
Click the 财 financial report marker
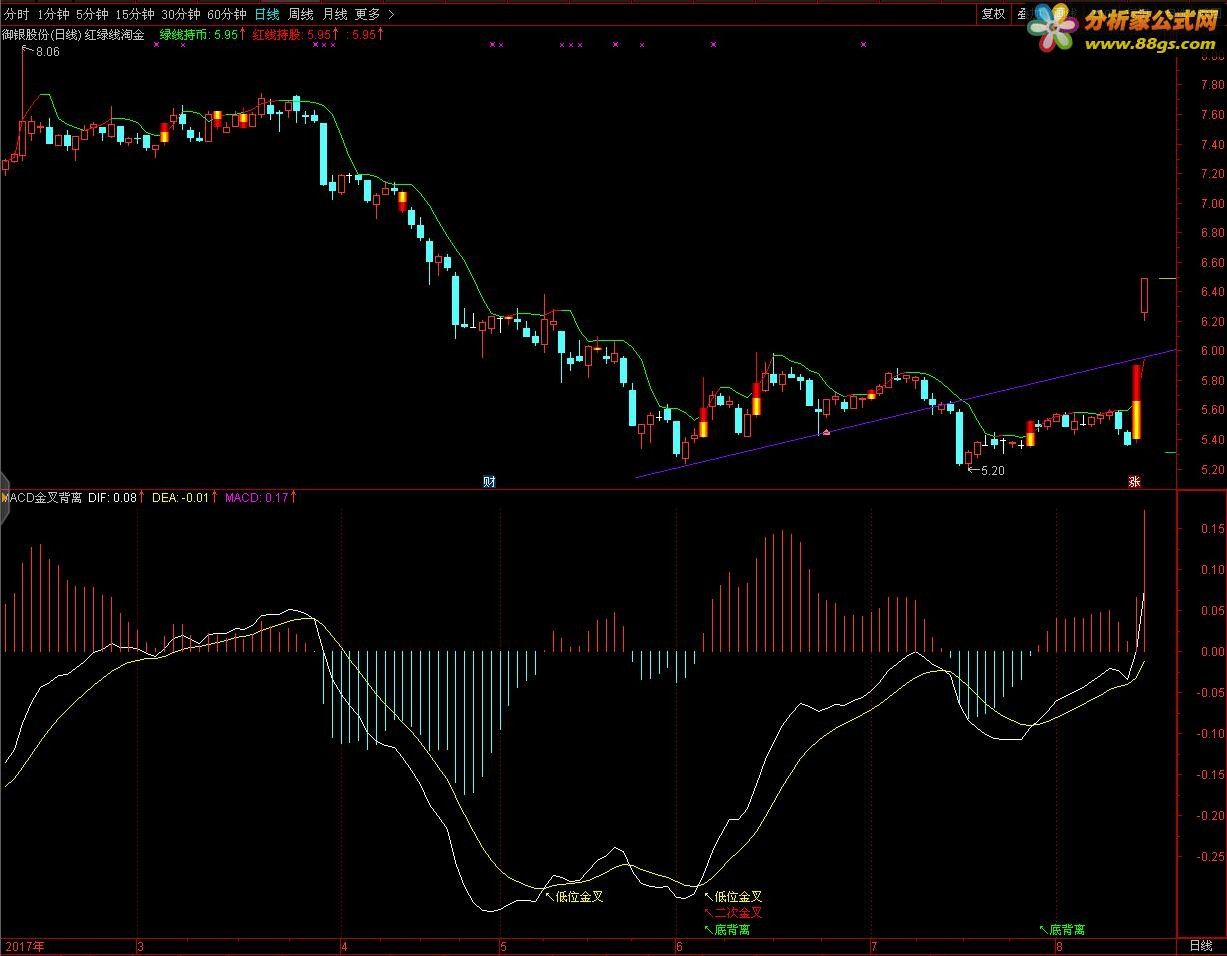click(x=490, y=481)
